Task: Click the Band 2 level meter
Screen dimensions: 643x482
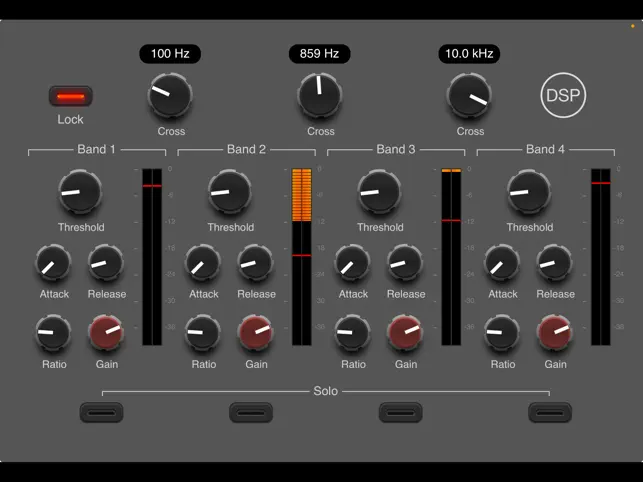Action: tap(302, 257)
